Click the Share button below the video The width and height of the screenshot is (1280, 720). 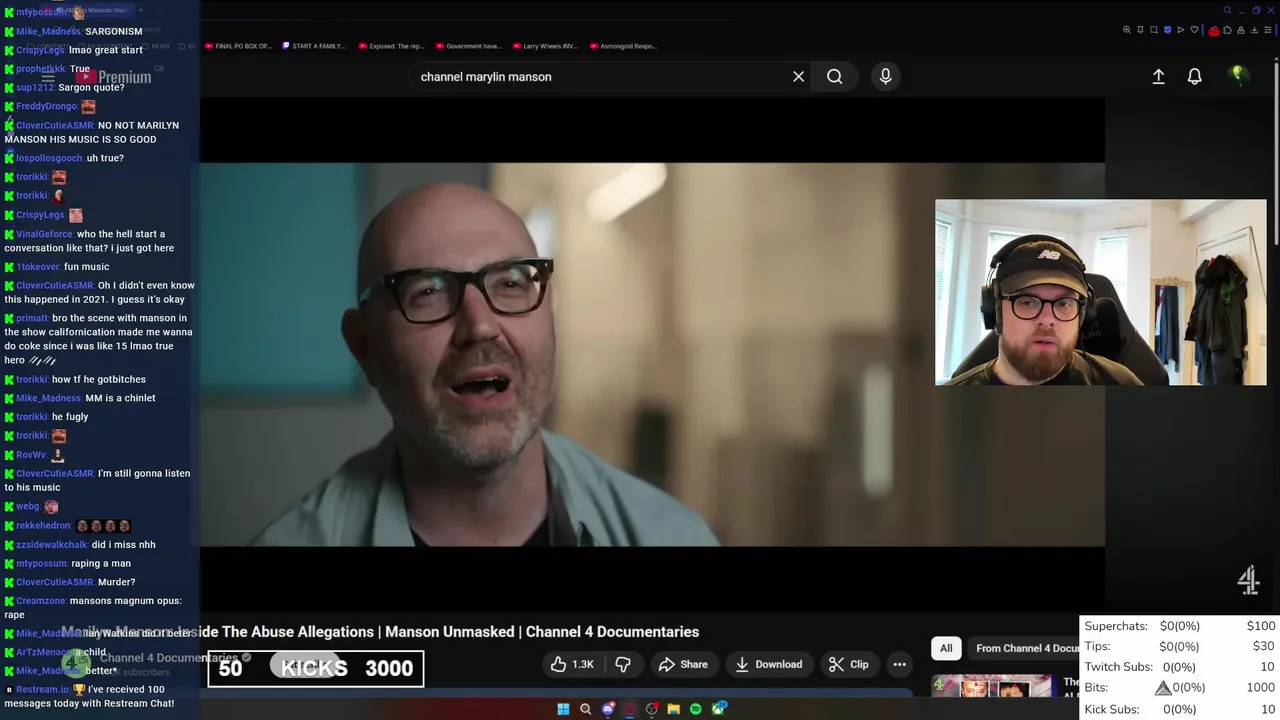pos(683,664)
